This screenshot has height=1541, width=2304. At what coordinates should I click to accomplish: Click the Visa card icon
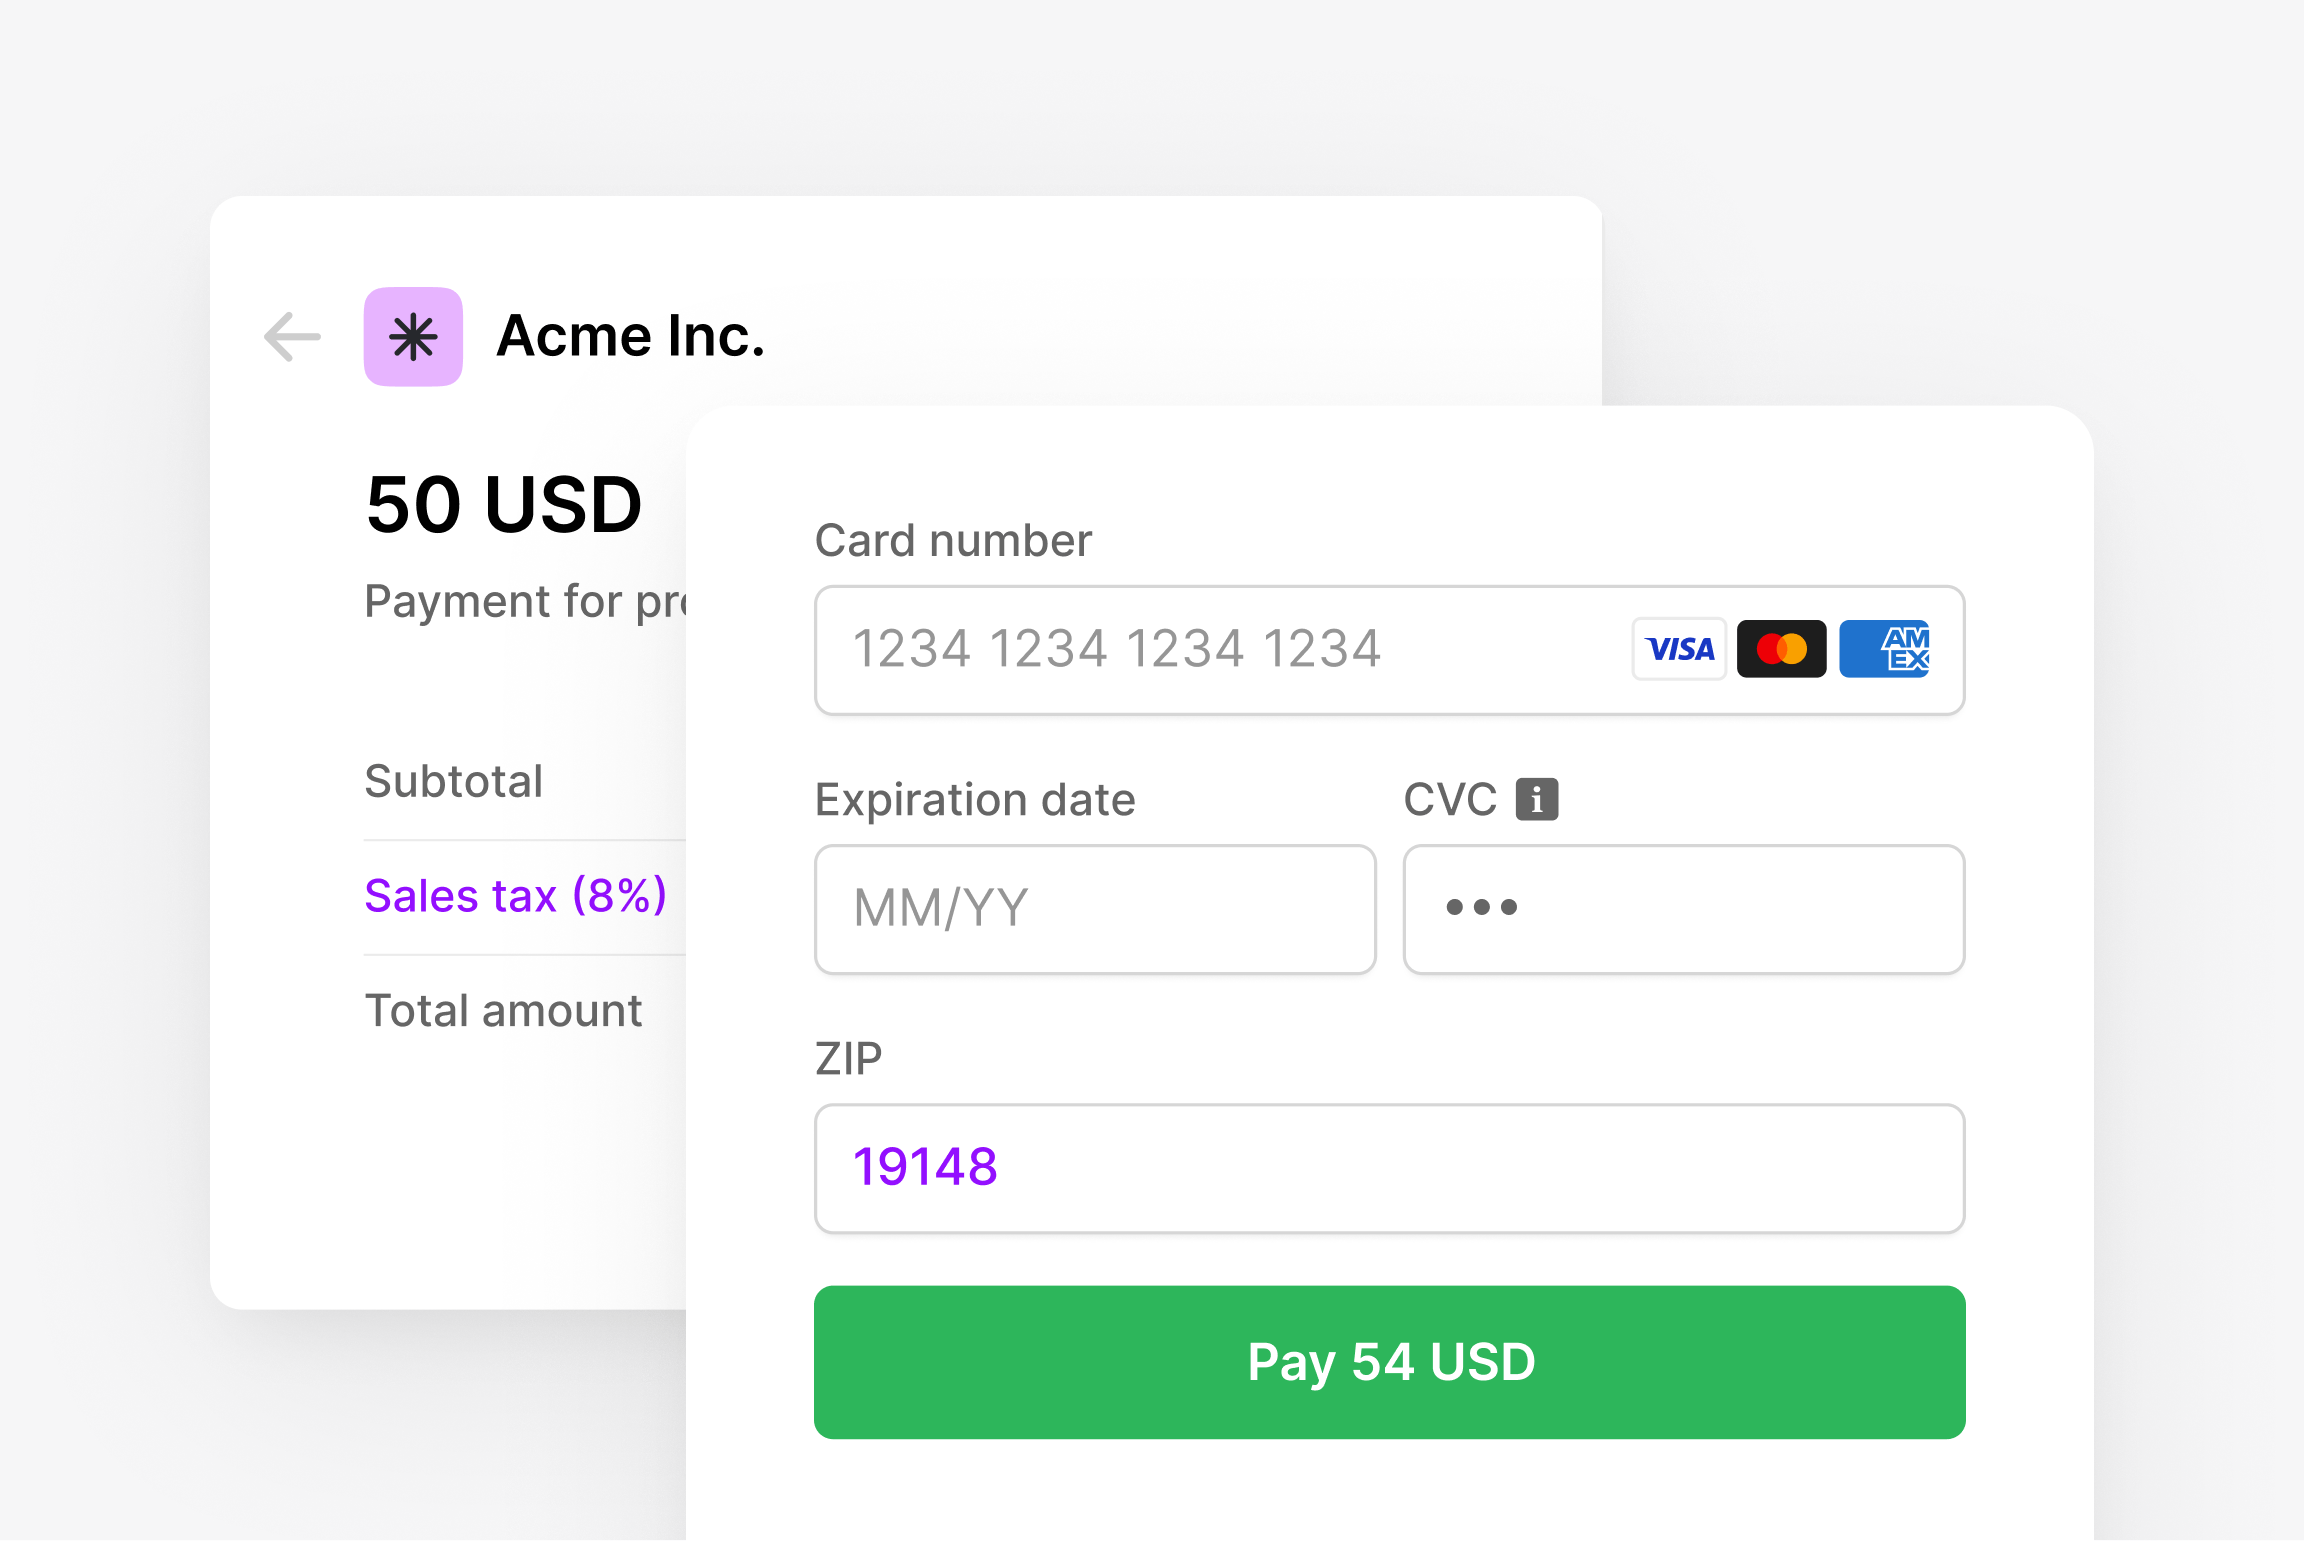pyautogui.click(x=1678, y=649)
